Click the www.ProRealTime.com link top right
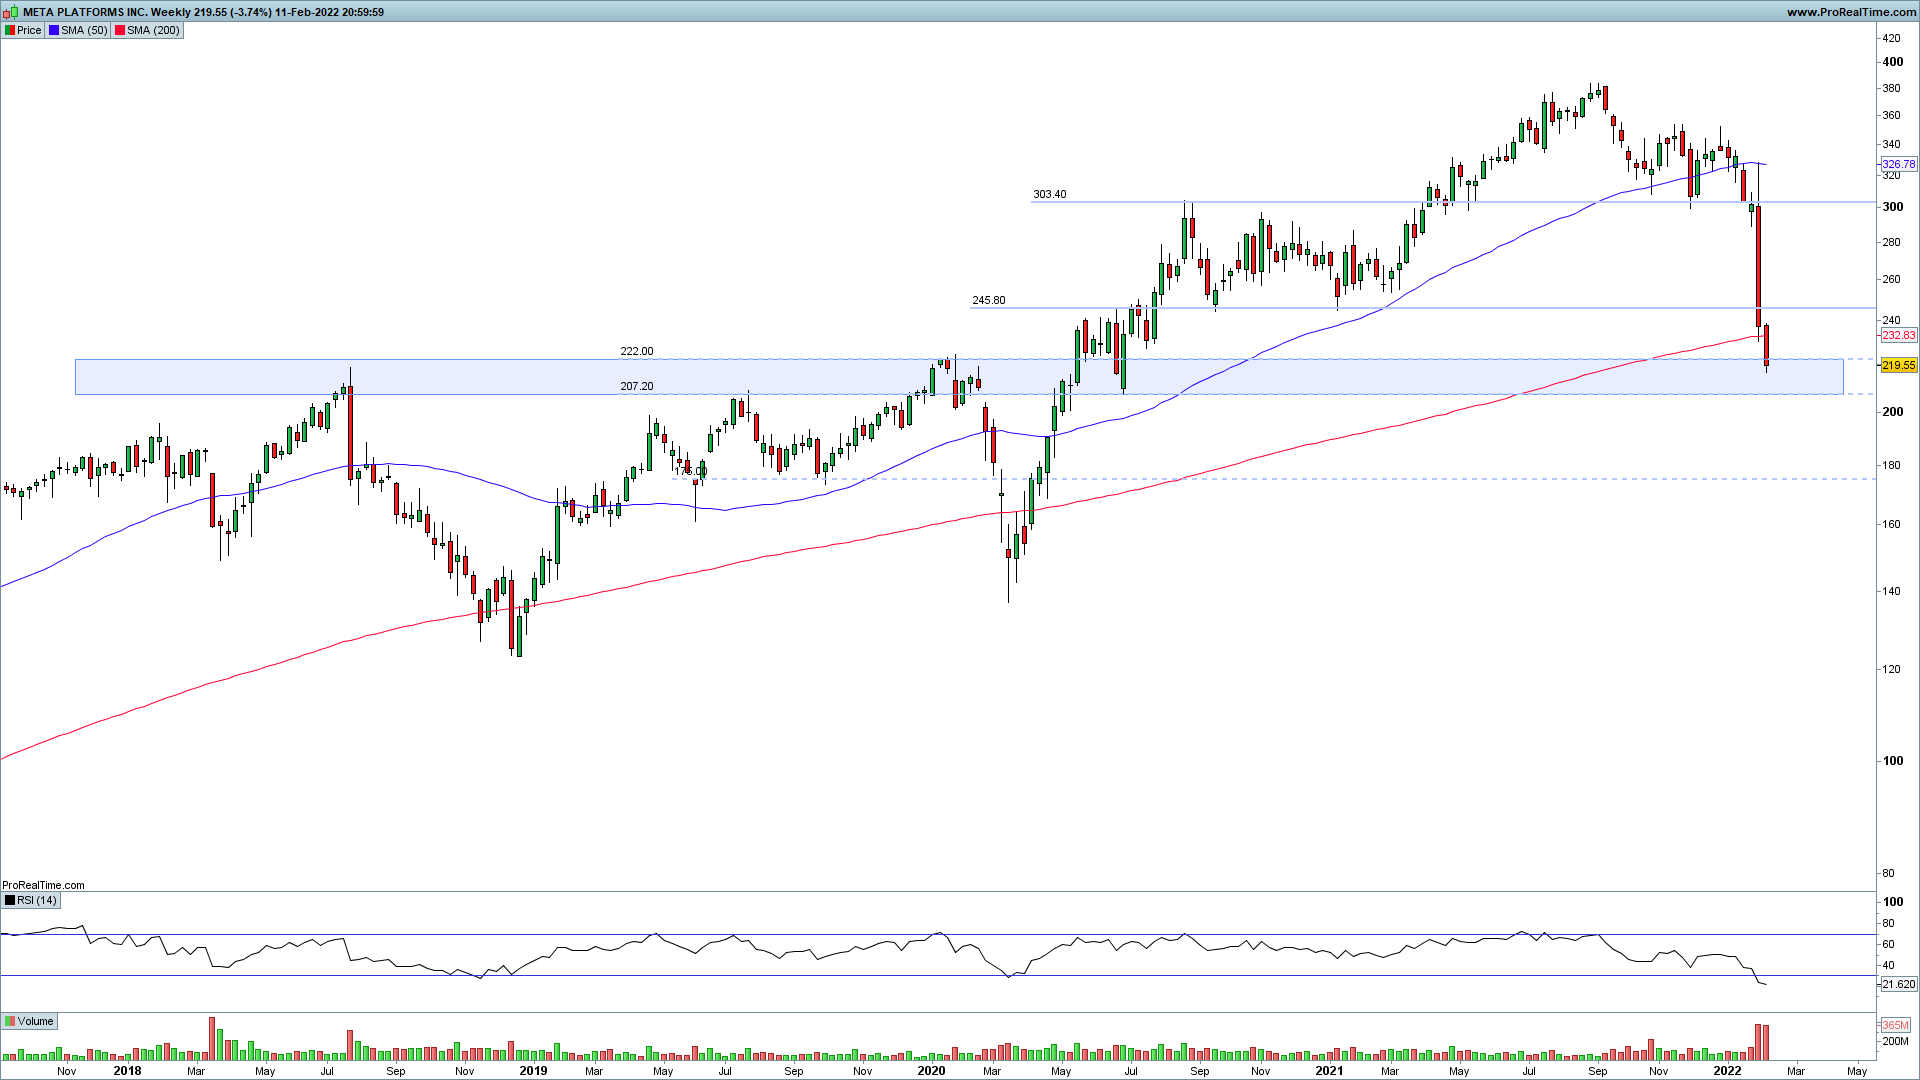Screen dimensions: 1920x1080 tap(1850, 12)
